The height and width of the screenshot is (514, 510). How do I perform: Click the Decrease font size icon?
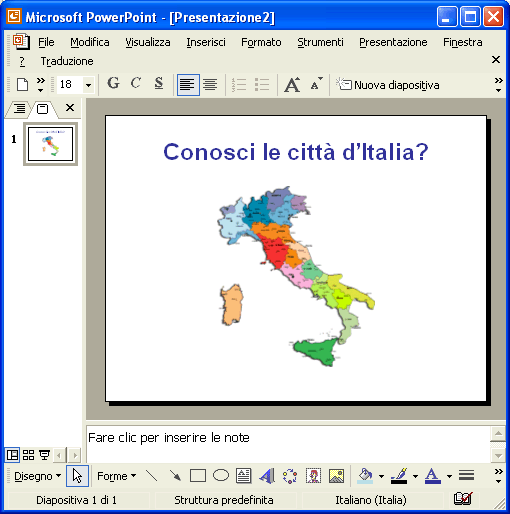click(x=316, y=85)
